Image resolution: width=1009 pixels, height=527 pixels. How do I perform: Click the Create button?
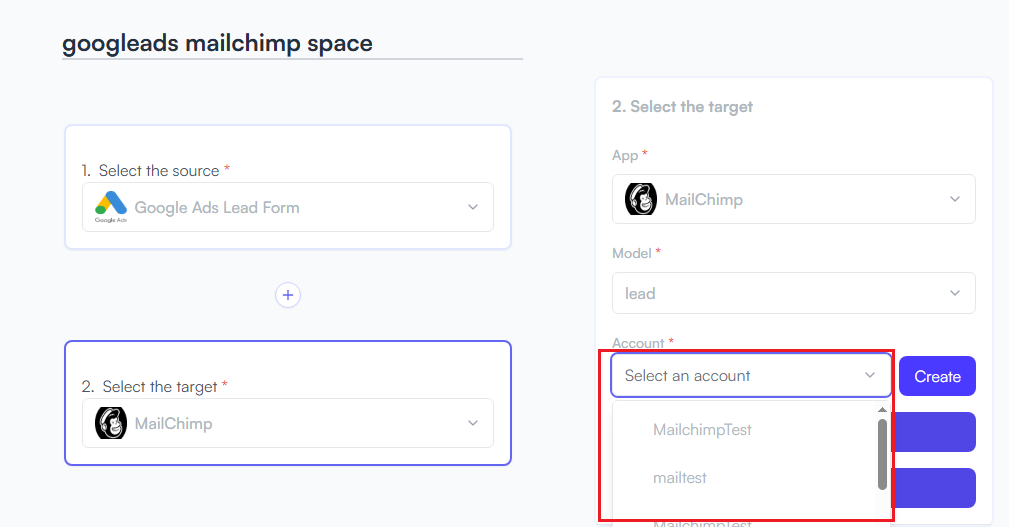tap(937, 376)
